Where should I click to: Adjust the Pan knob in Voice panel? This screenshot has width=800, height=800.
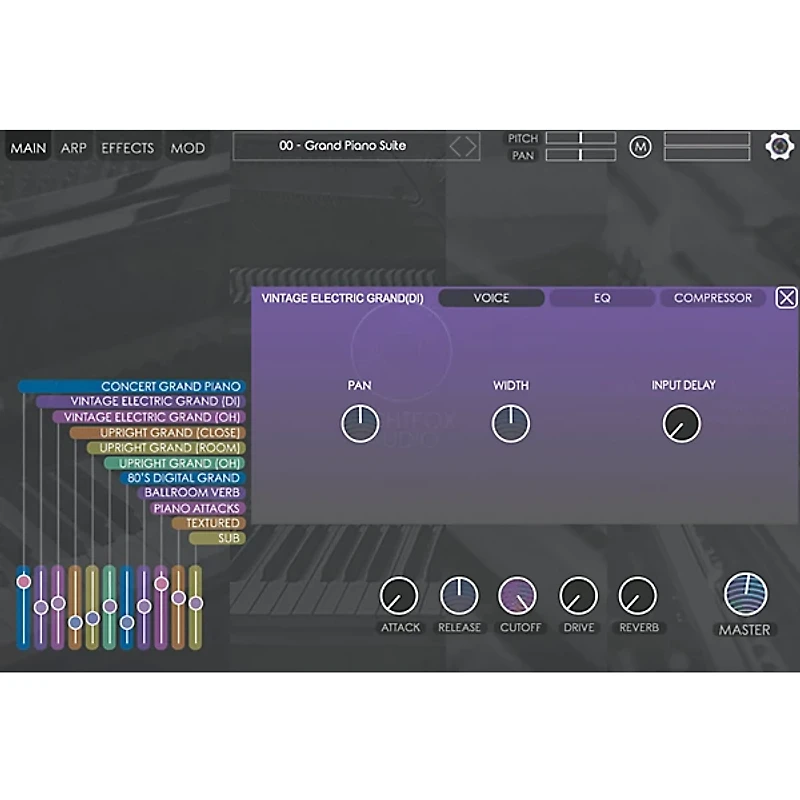pos(361,422)
